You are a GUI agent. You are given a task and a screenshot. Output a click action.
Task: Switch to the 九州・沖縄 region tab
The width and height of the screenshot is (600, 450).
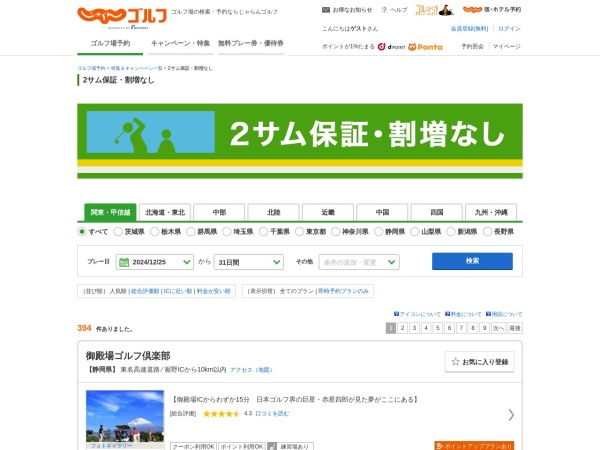(491, 212)
